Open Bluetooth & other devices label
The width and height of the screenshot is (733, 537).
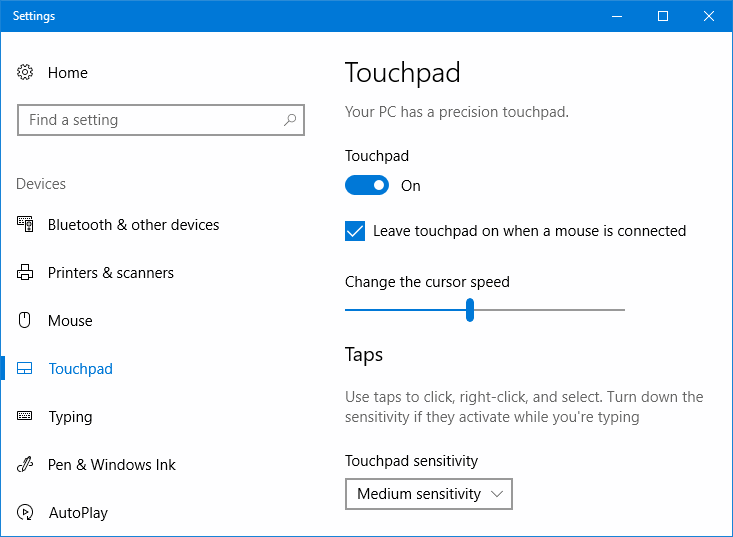(133, 225)
